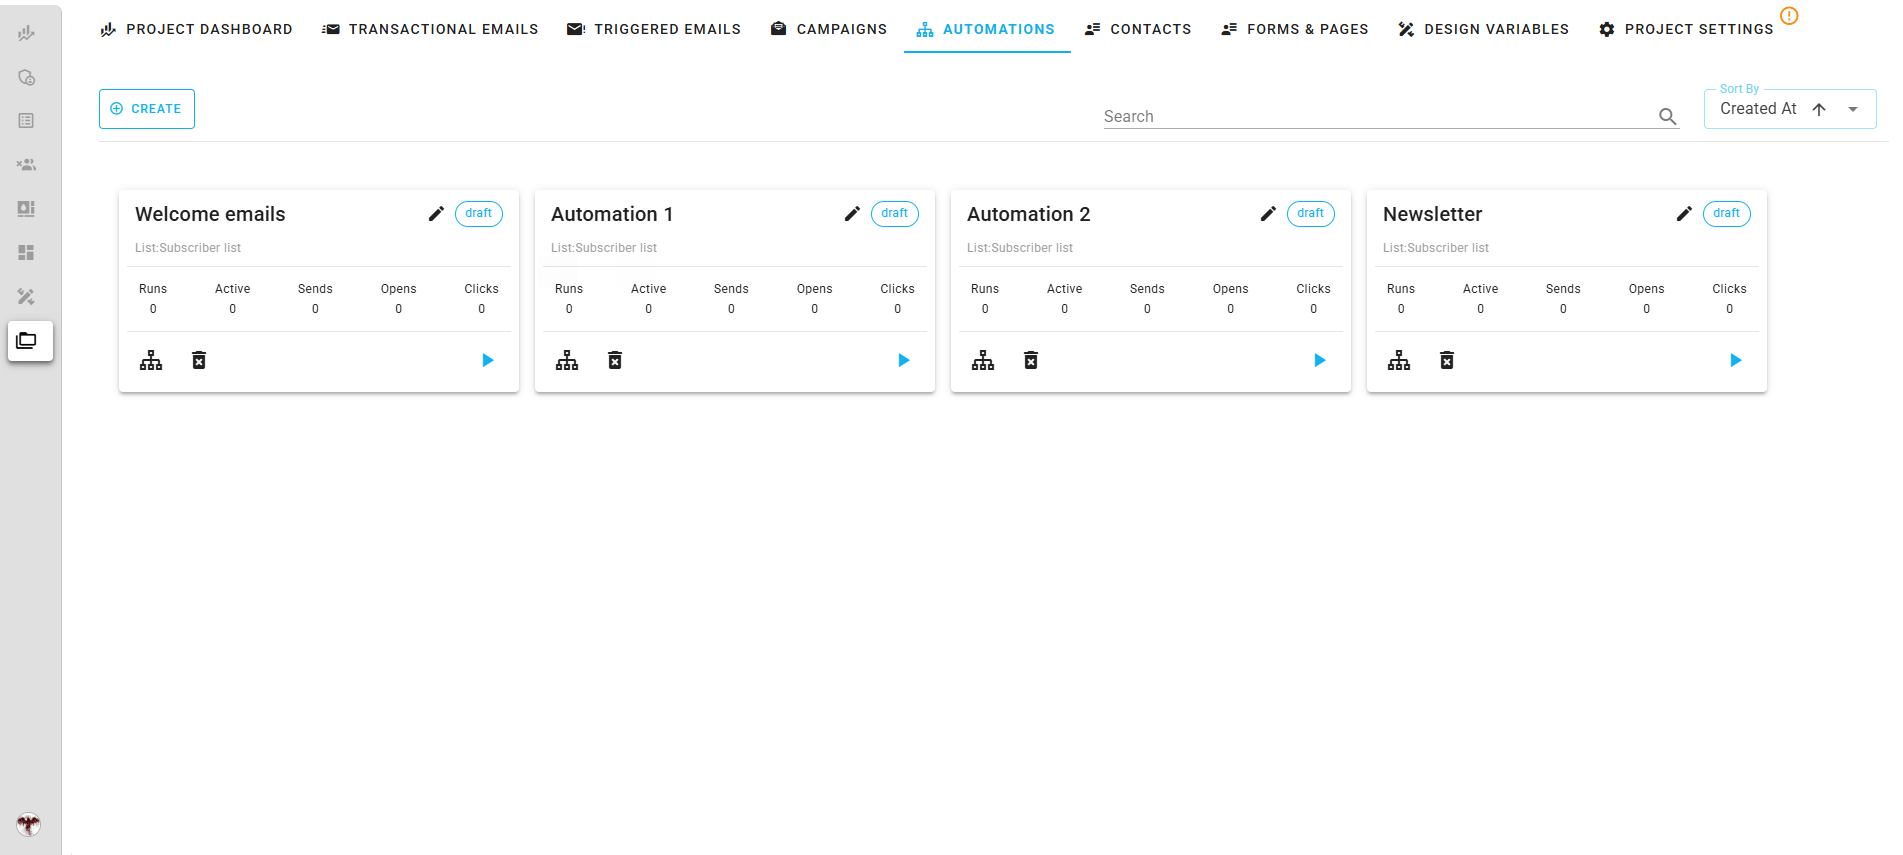Go to Forms & Pages tab
Screen dimensions: 1903x855
tap(1295, 29)
